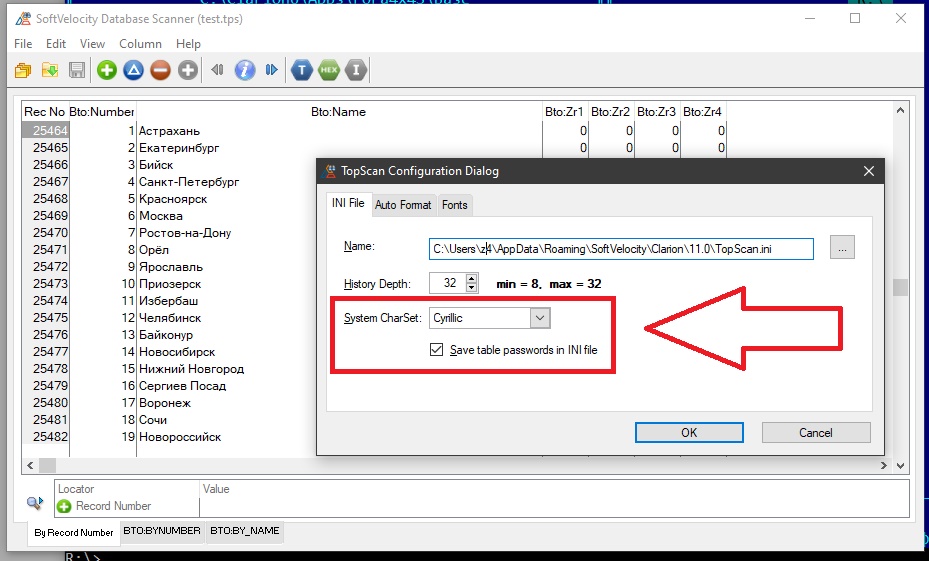Increase History Depth with the up arrow

click(472, 279)
